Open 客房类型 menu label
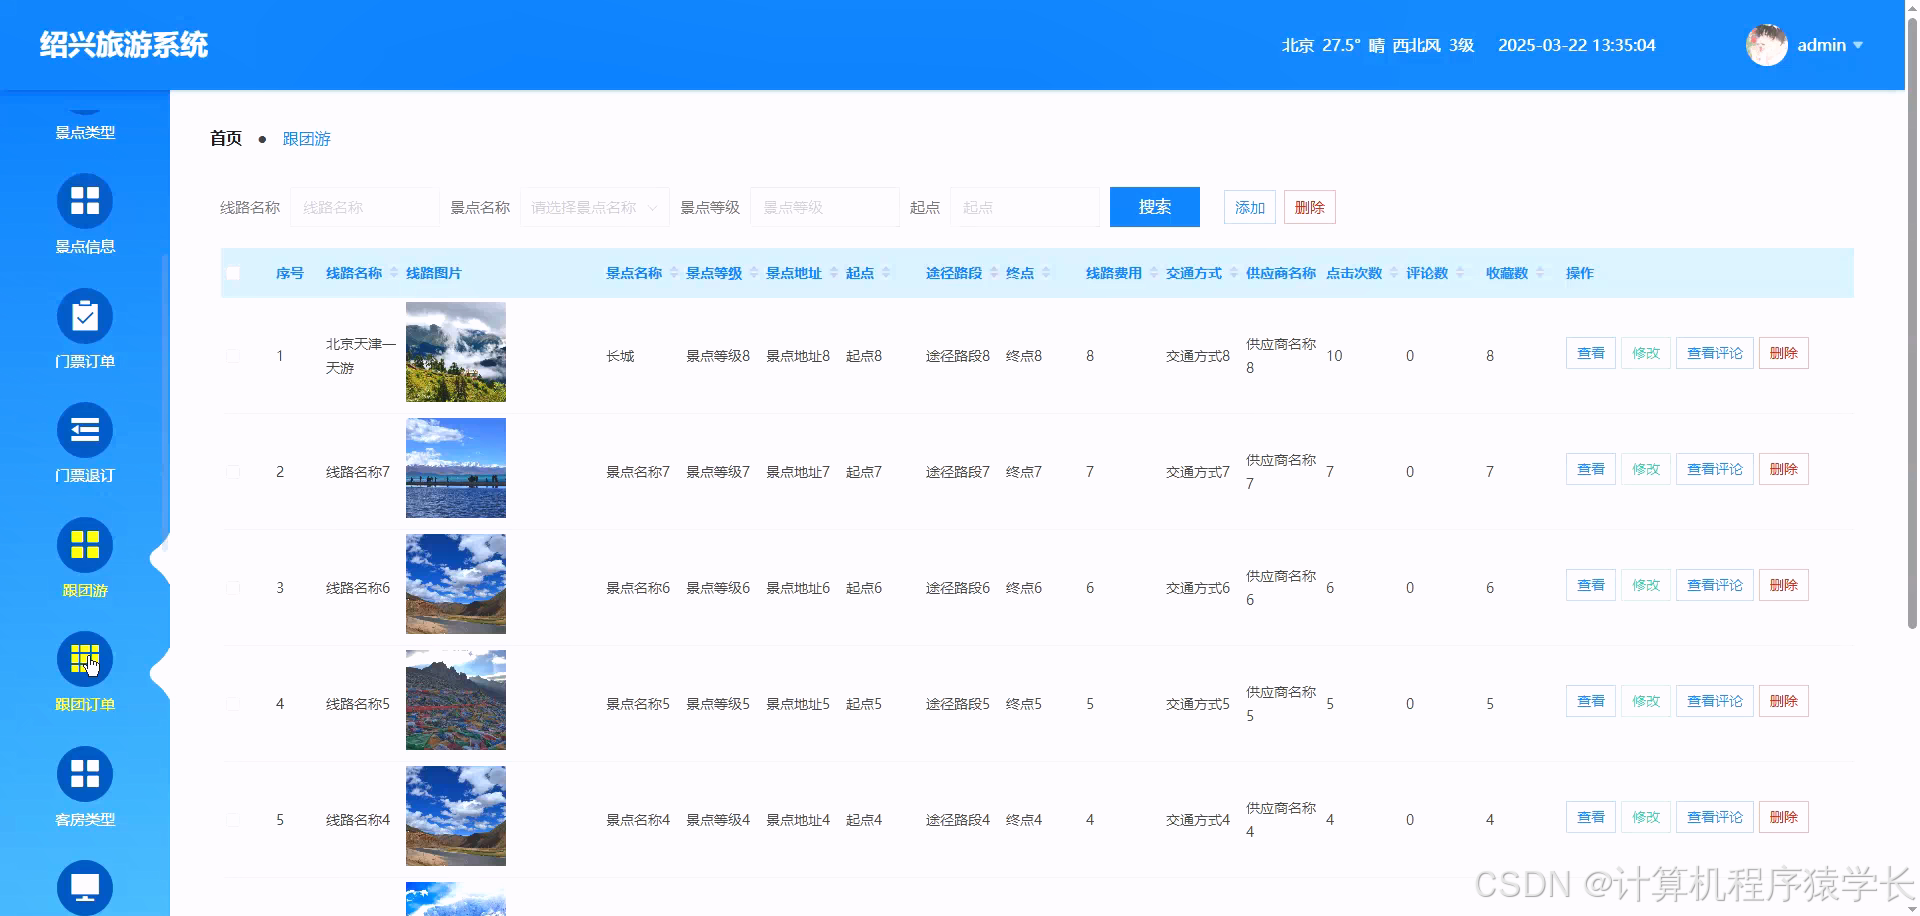 [x=85, y=819]
